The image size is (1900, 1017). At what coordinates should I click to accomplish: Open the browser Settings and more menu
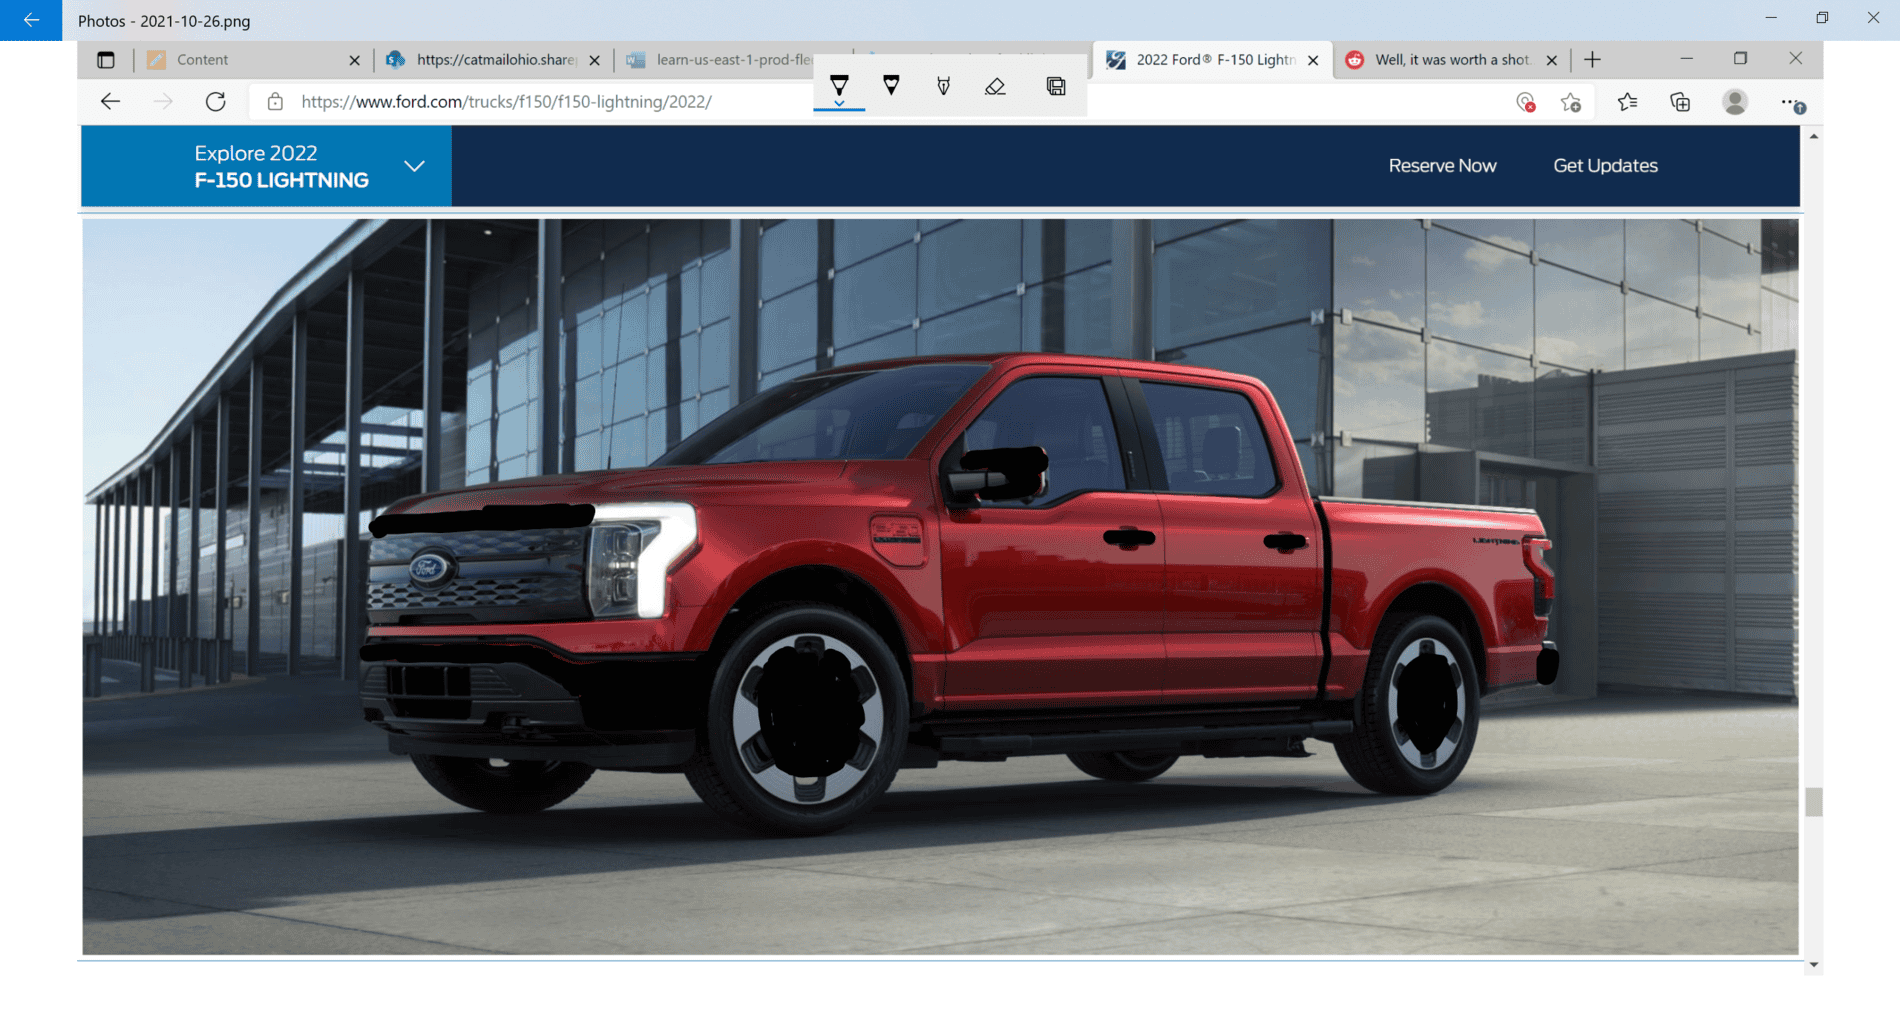pos(1791,102)
